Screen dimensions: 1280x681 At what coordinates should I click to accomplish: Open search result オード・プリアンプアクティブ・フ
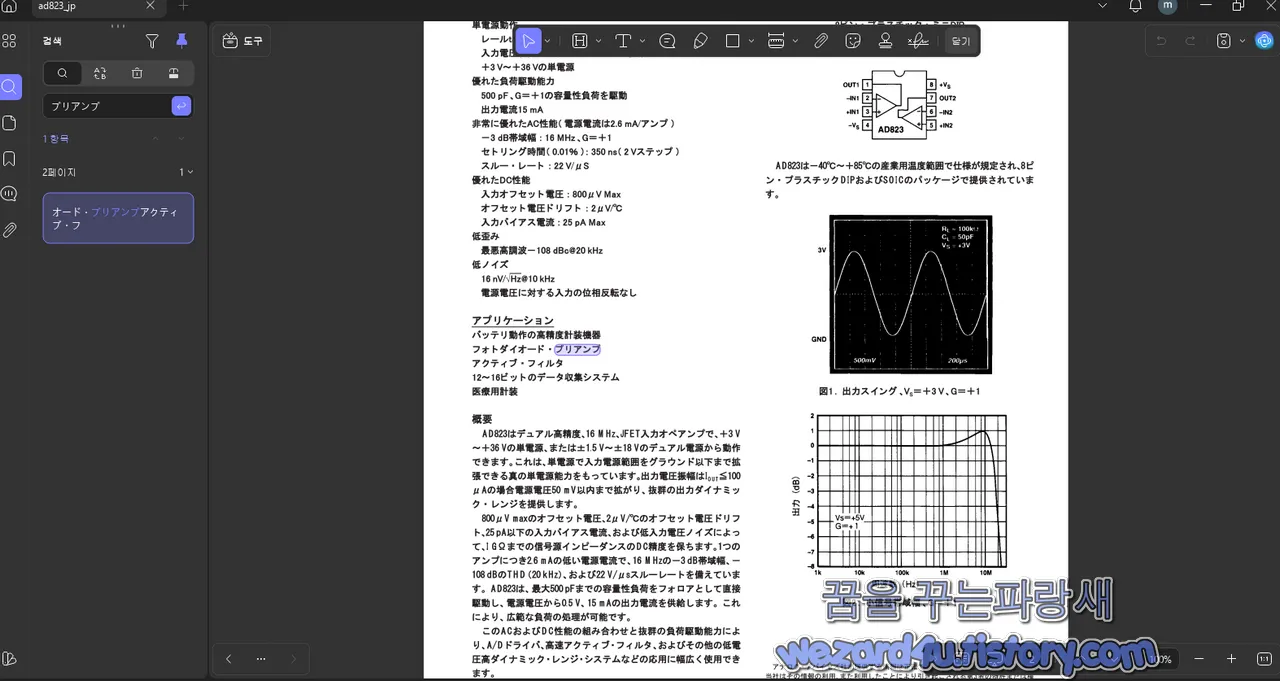click(x=118, y=218)
